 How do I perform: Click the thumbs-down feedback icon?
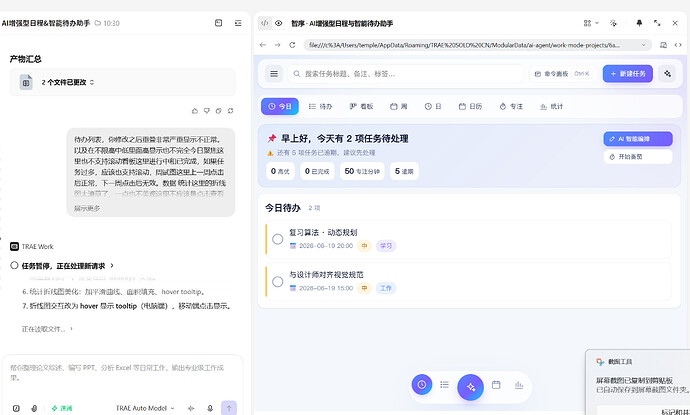point(207,111)
